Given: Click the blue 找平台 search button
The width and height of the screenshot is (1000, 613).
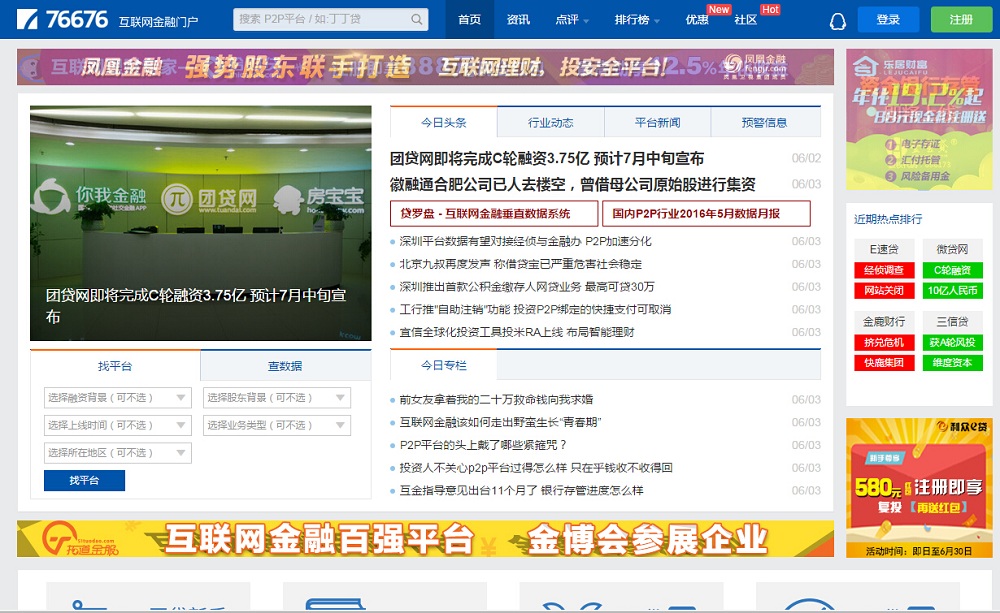Looking at the screenshot, I should pyautogui.click(x=84, y=480).
